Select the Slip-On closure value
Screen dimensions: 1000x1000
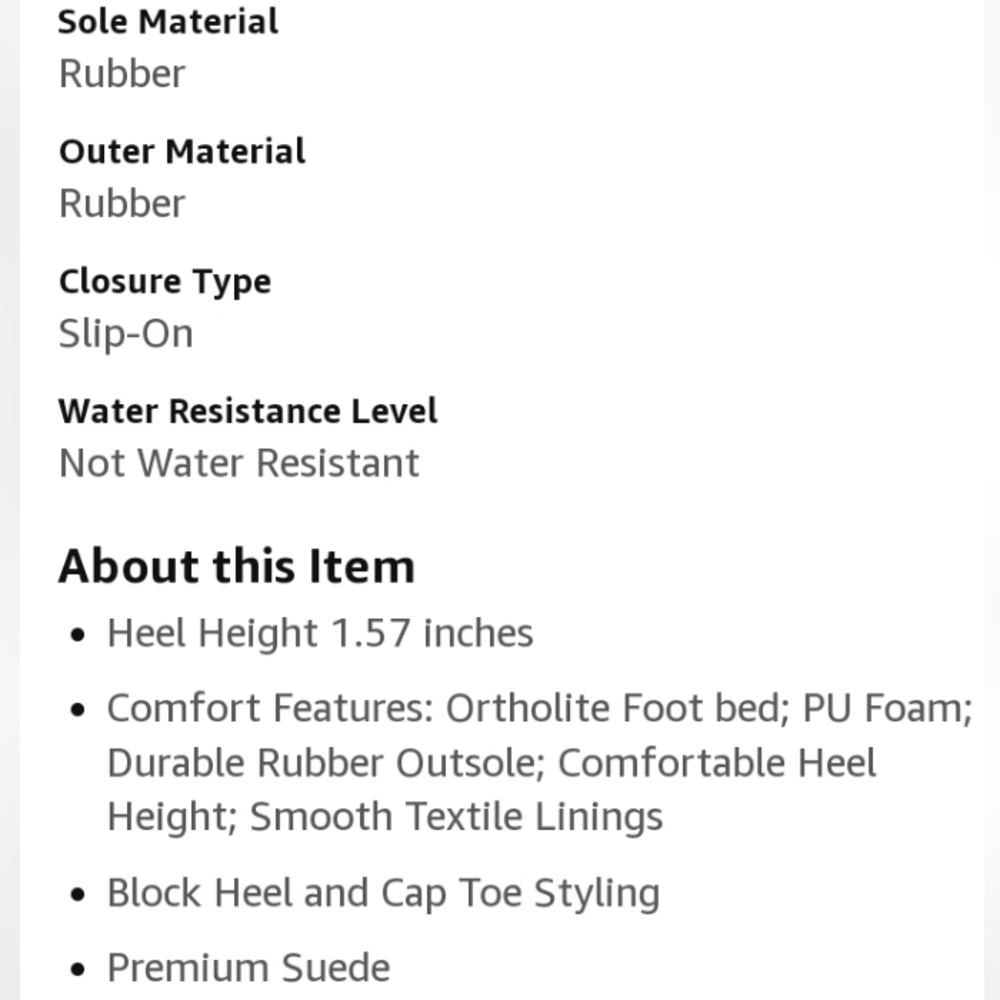tap(126, 334)
